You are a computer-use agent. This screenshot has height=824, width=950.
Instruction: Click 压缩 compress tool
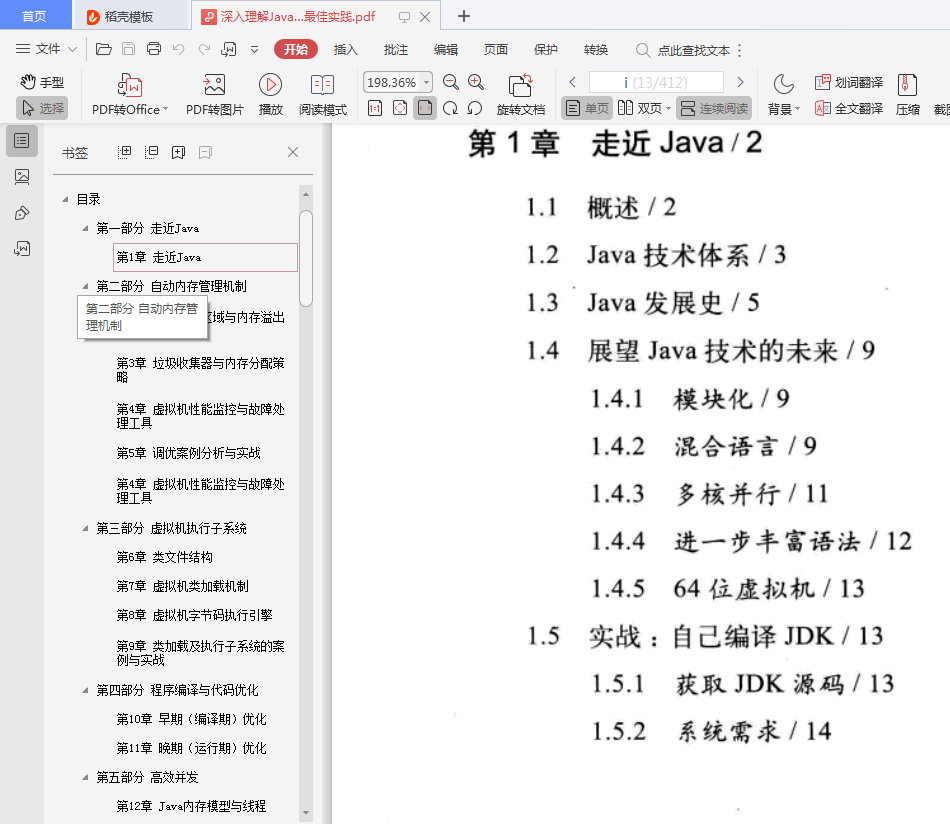coord(908,95)
